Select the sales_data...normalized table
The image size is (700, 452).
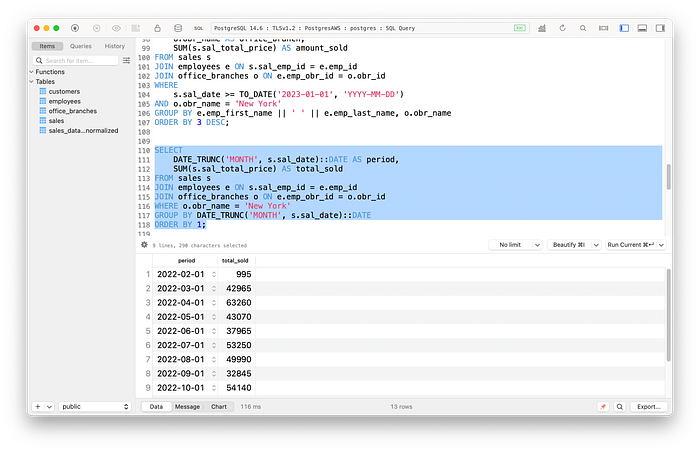point(83,130)
